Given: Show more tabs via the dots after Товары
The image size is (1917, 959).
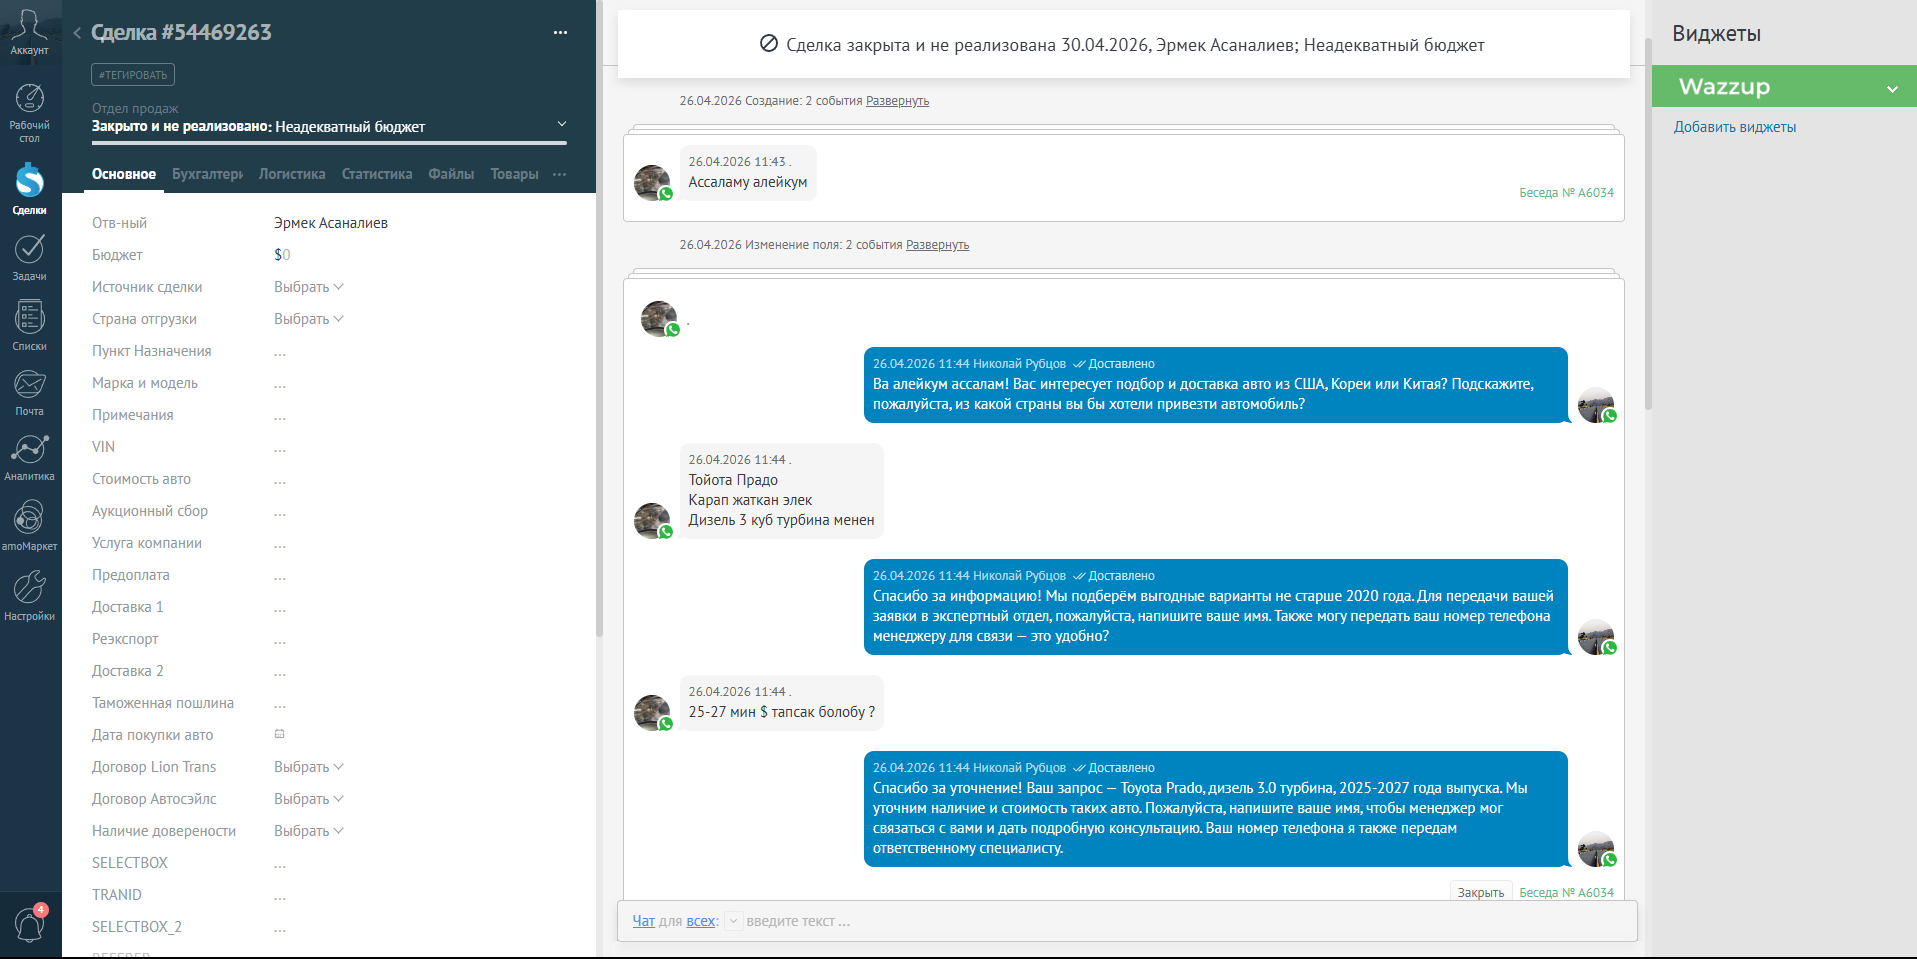Looking at the screenshot, I should [x=559, y=174].
